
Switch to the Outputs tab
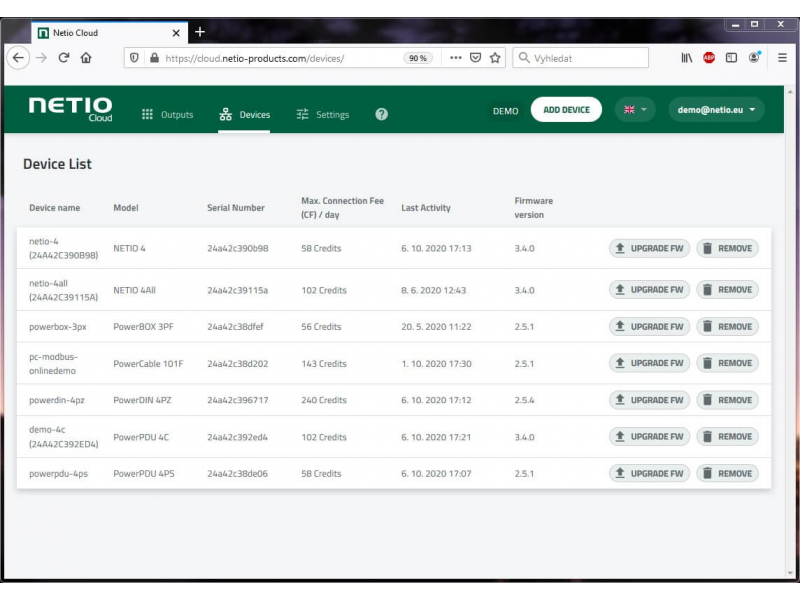click(x=167, y=114)
